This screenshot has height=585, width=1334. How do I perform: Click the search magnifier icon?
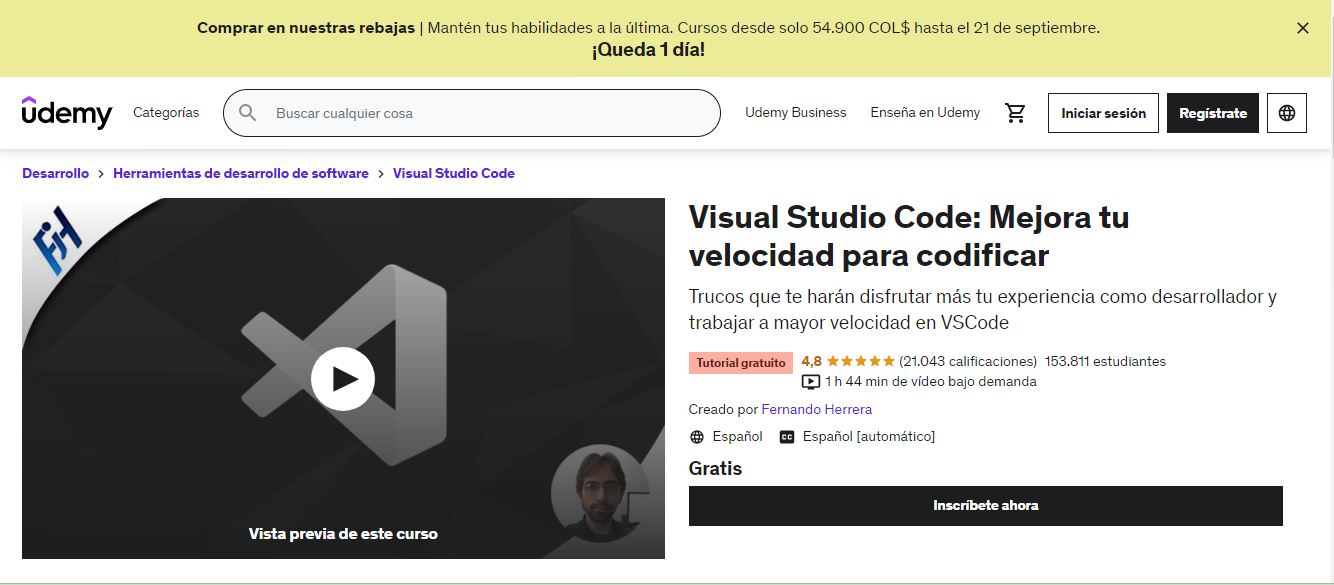pyautogui.click(x=248, y=113)
